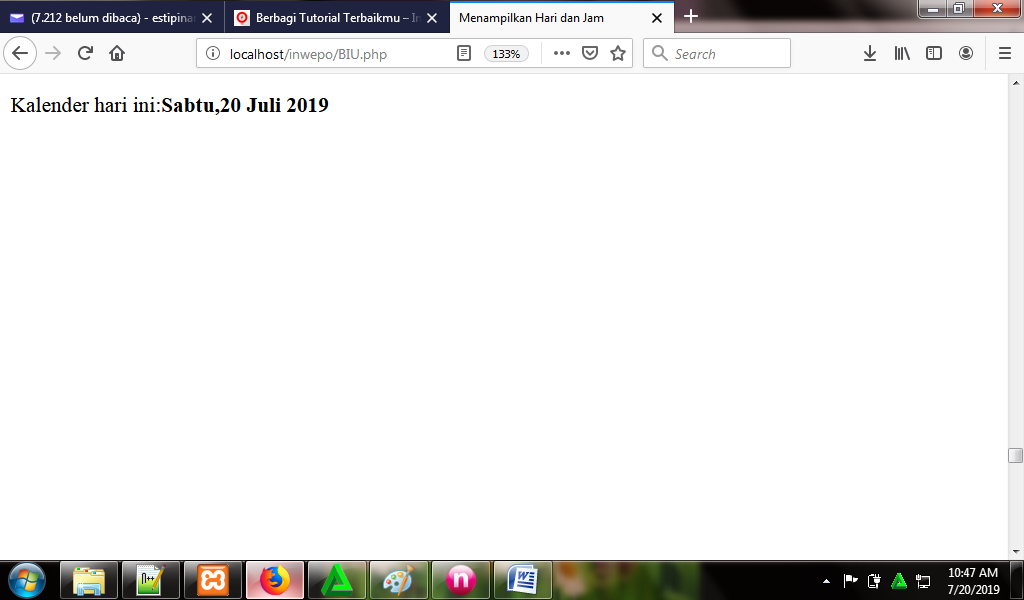Bookmark this page with the star icon
The height and width of the screenshot is (600, 1024).
pyautogui.click(x=618, y=54)
